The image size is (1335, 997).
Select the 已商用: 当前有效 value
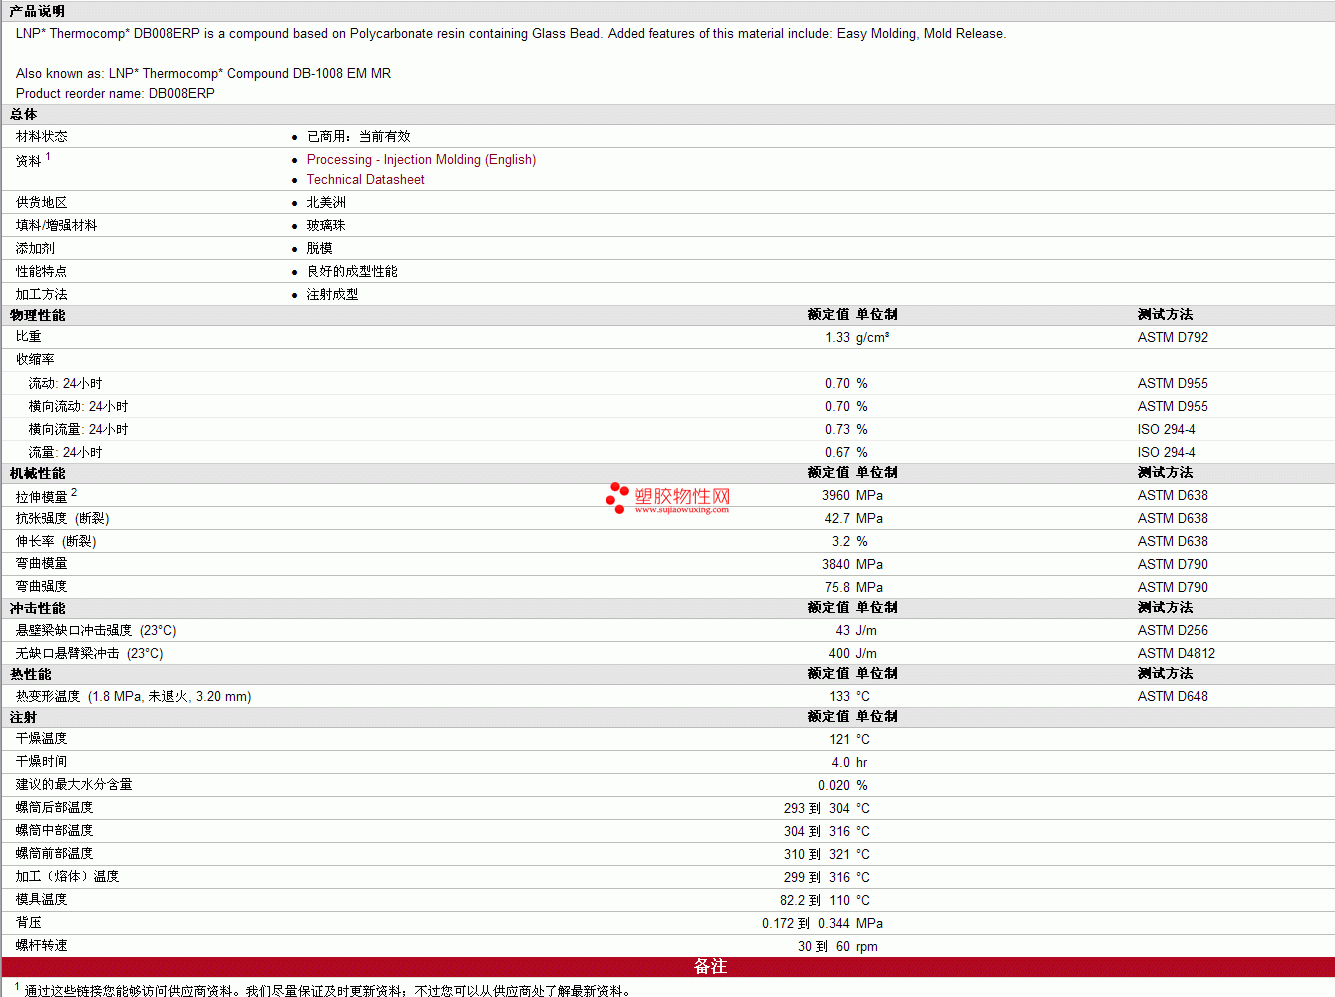358,137
